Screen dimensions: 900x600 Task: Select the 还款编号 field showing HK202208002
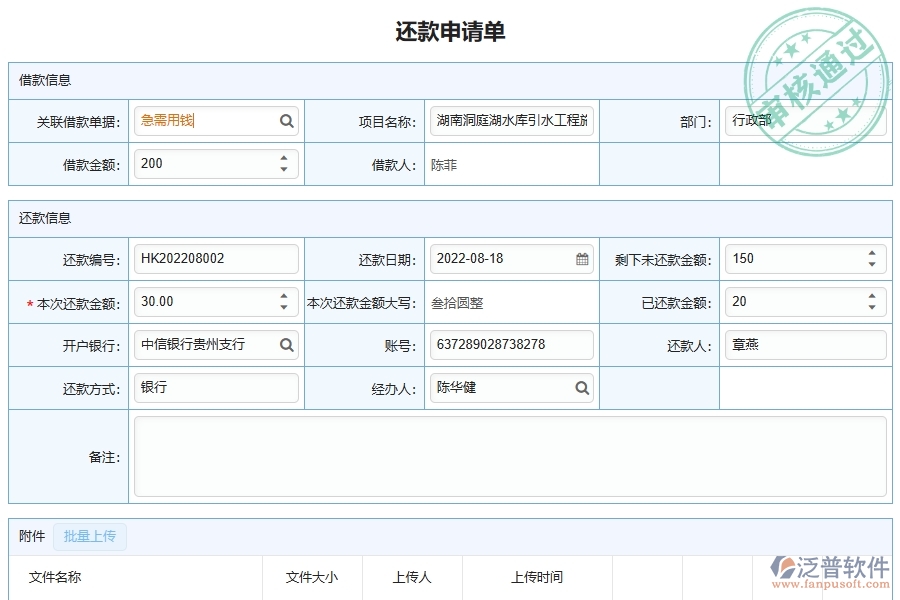(x=216, y=258)
